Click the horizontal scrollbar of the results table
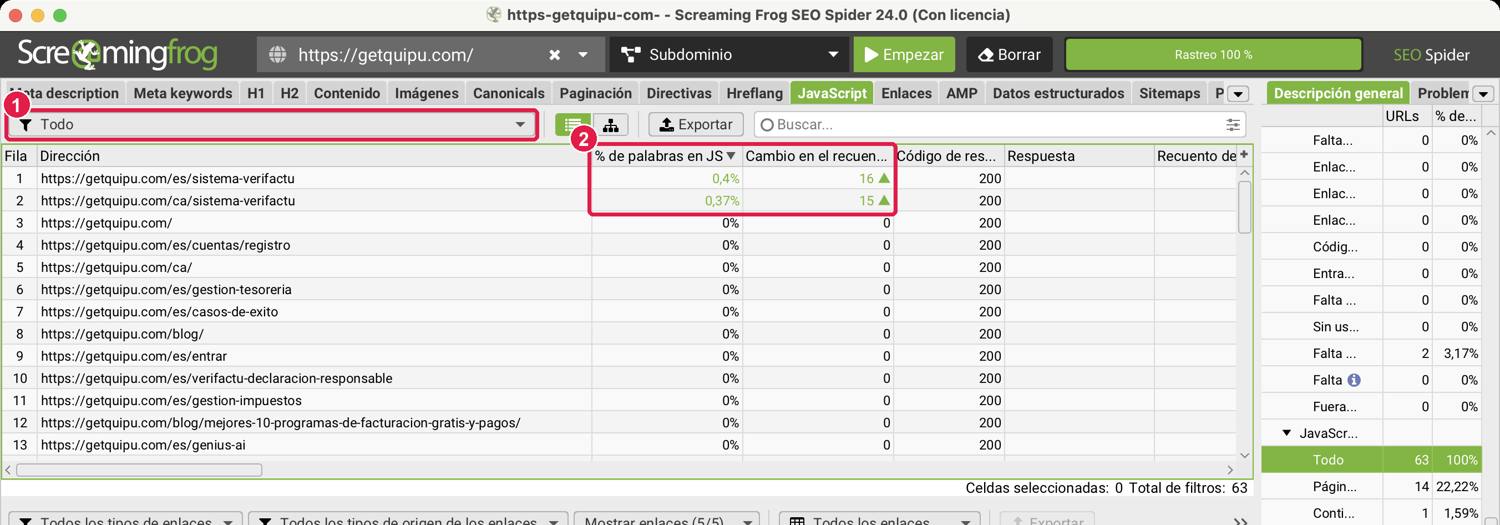 coord(139,469)
